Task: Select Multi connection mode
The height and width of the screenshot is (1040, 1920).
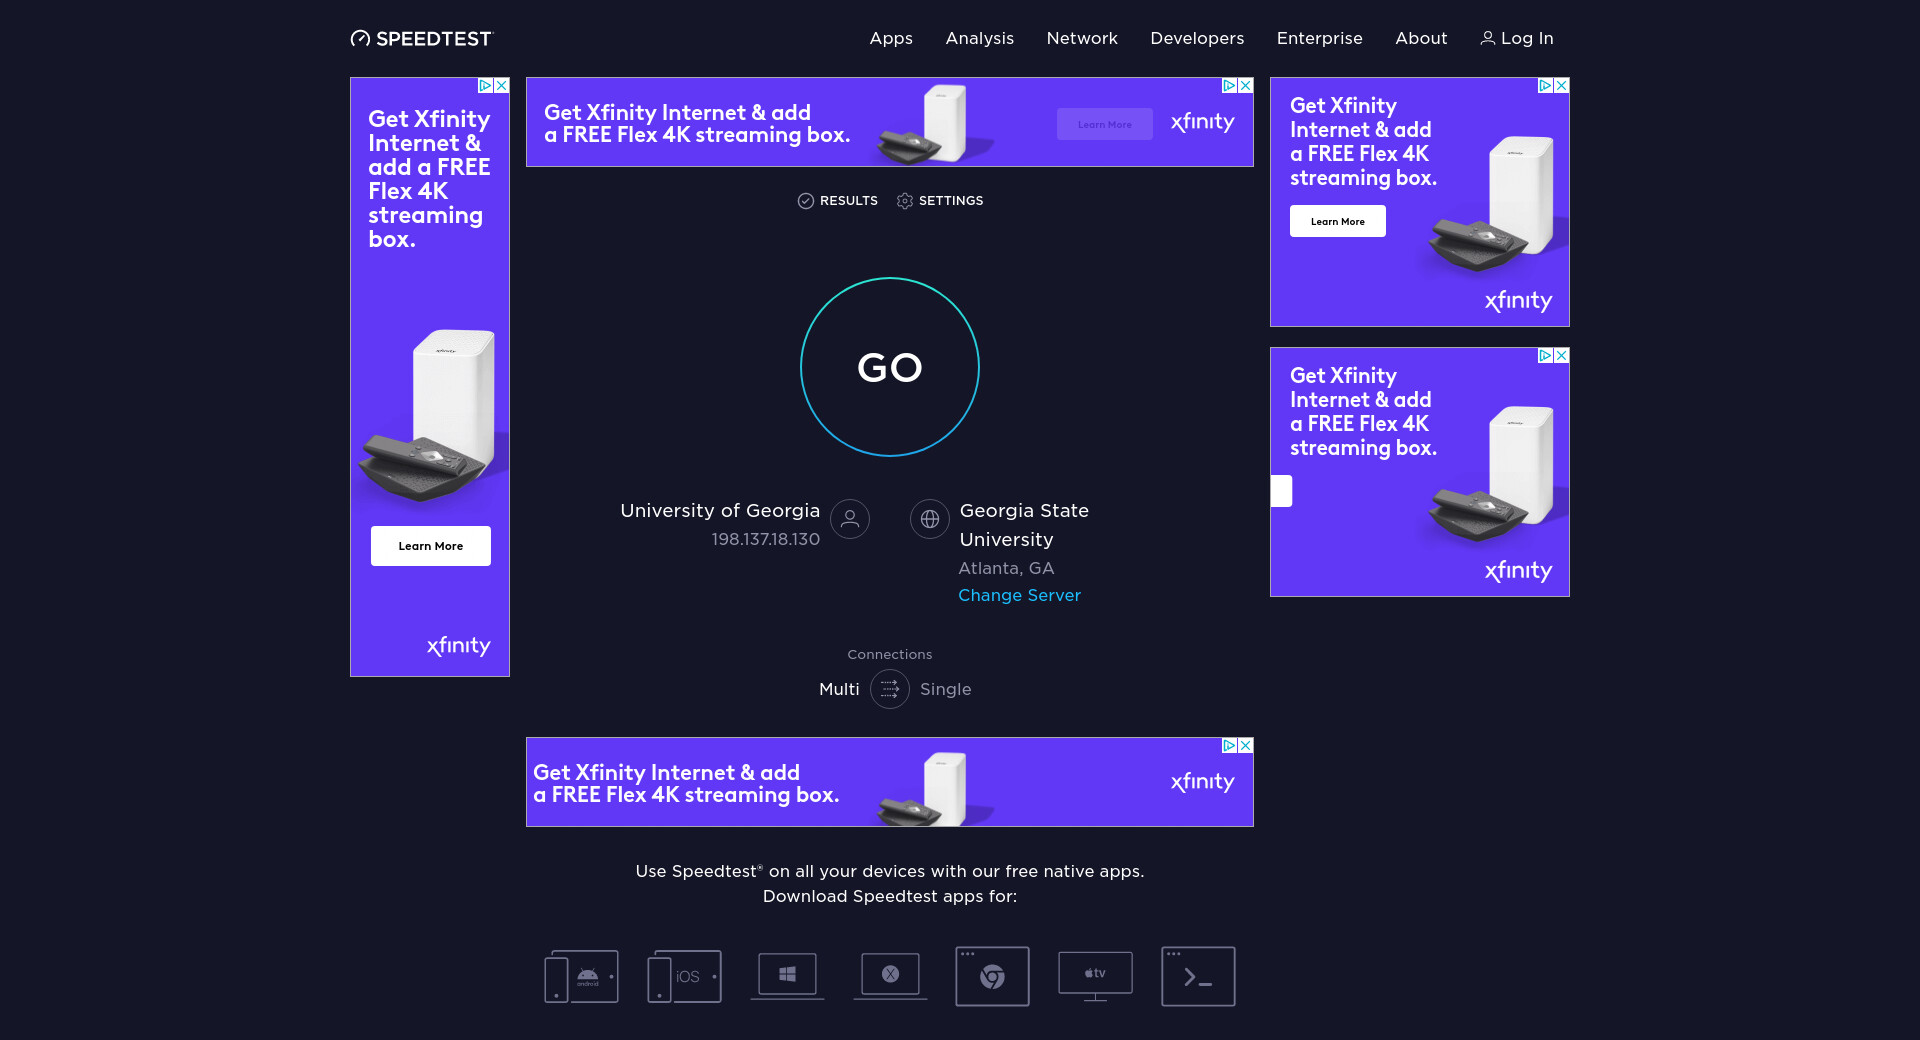Action: [839, 689]
